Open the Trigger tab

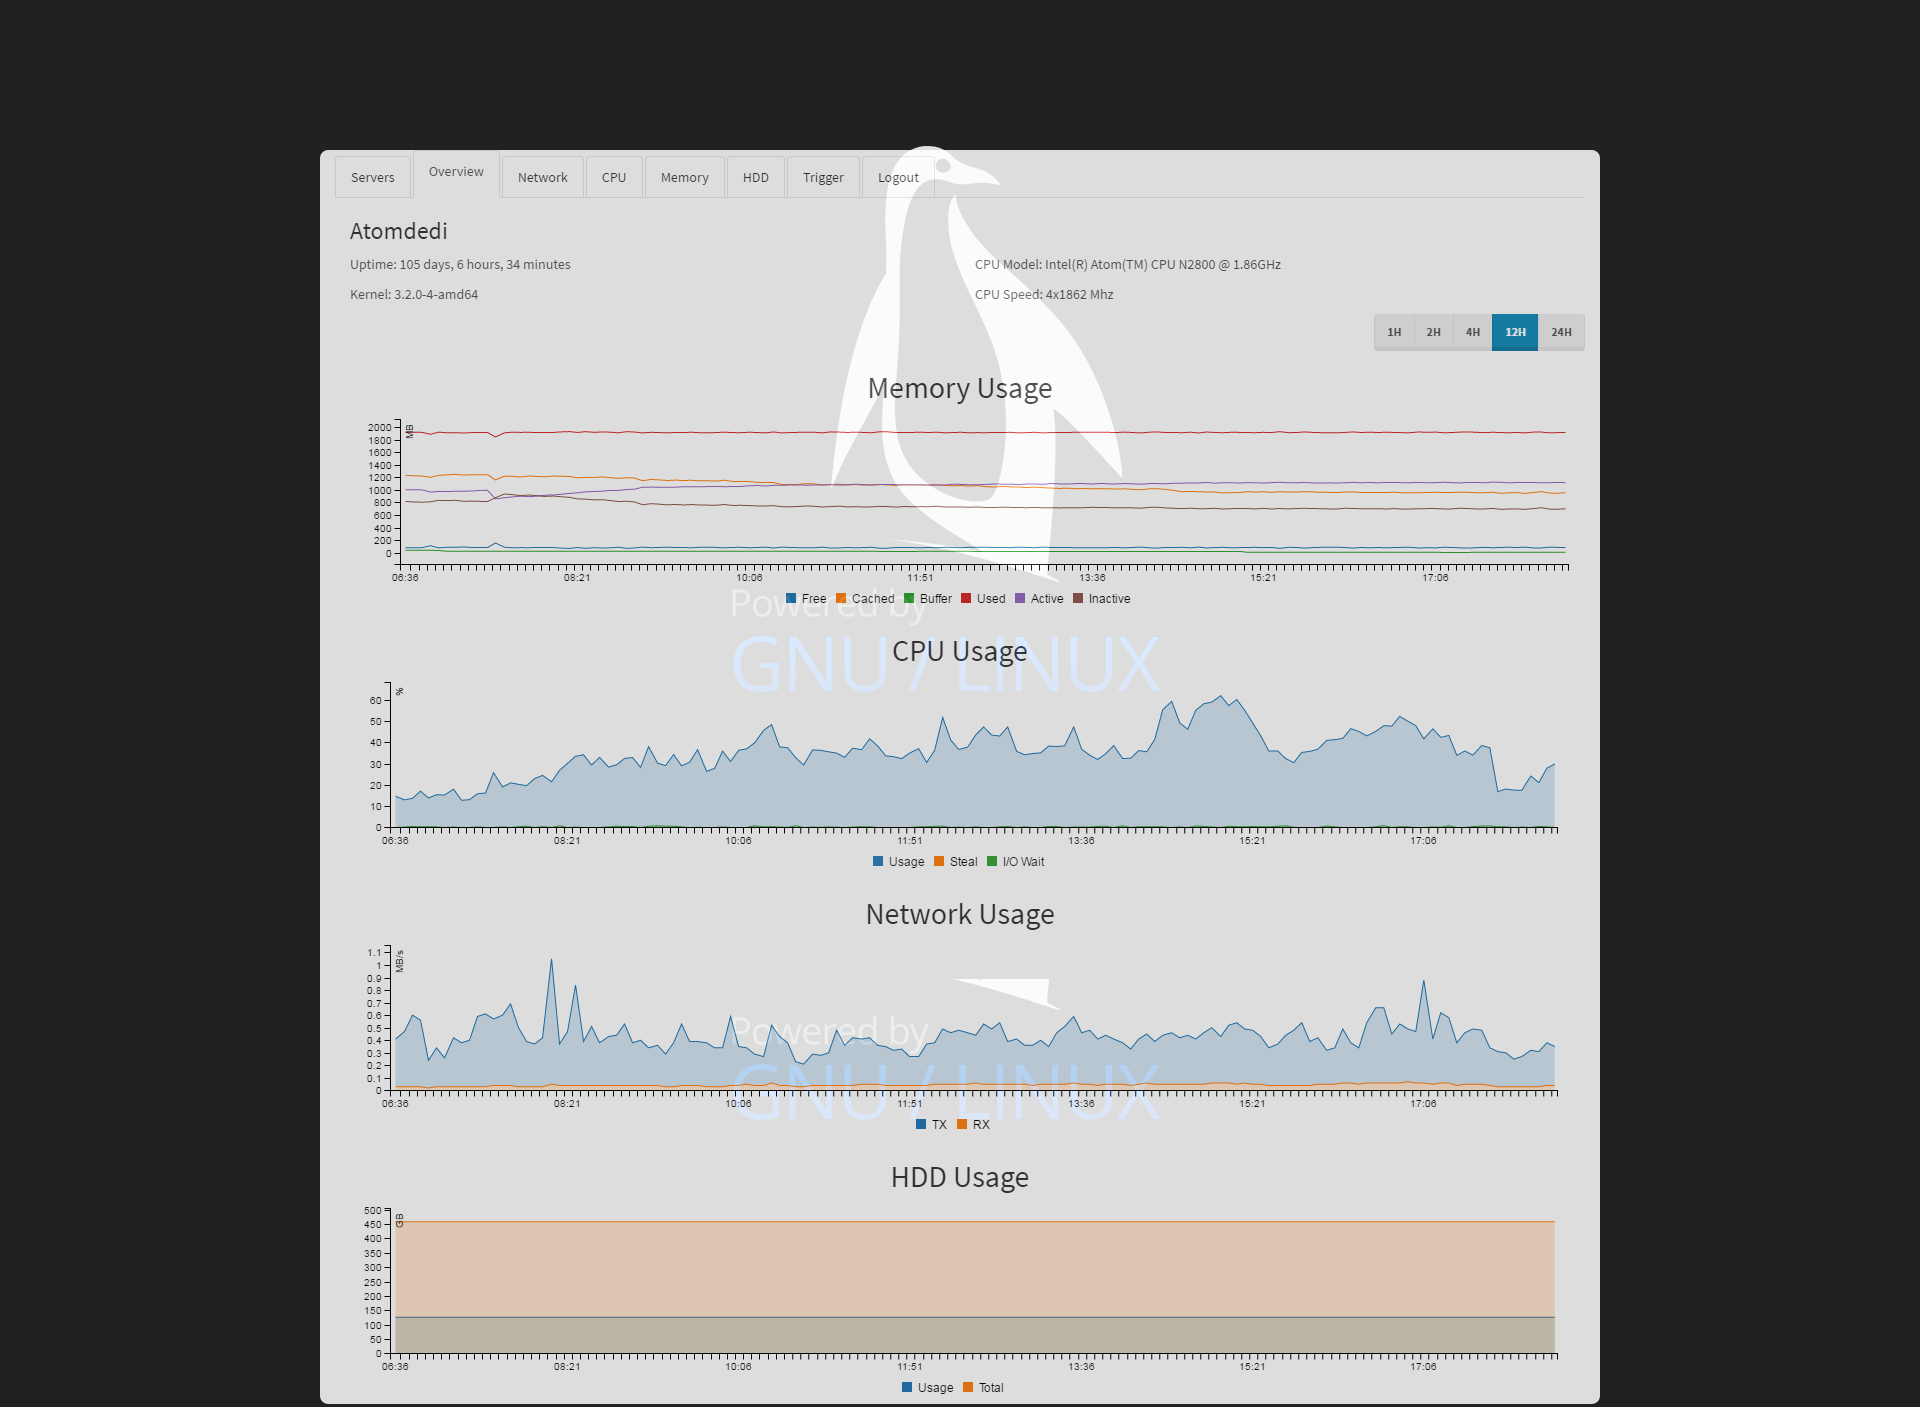point(822,177)
